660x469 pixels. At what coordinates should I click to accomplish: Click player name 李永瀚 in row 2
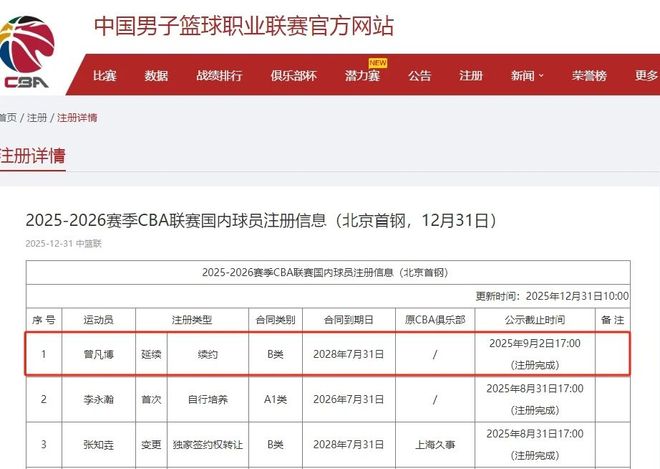pos(98,399)
